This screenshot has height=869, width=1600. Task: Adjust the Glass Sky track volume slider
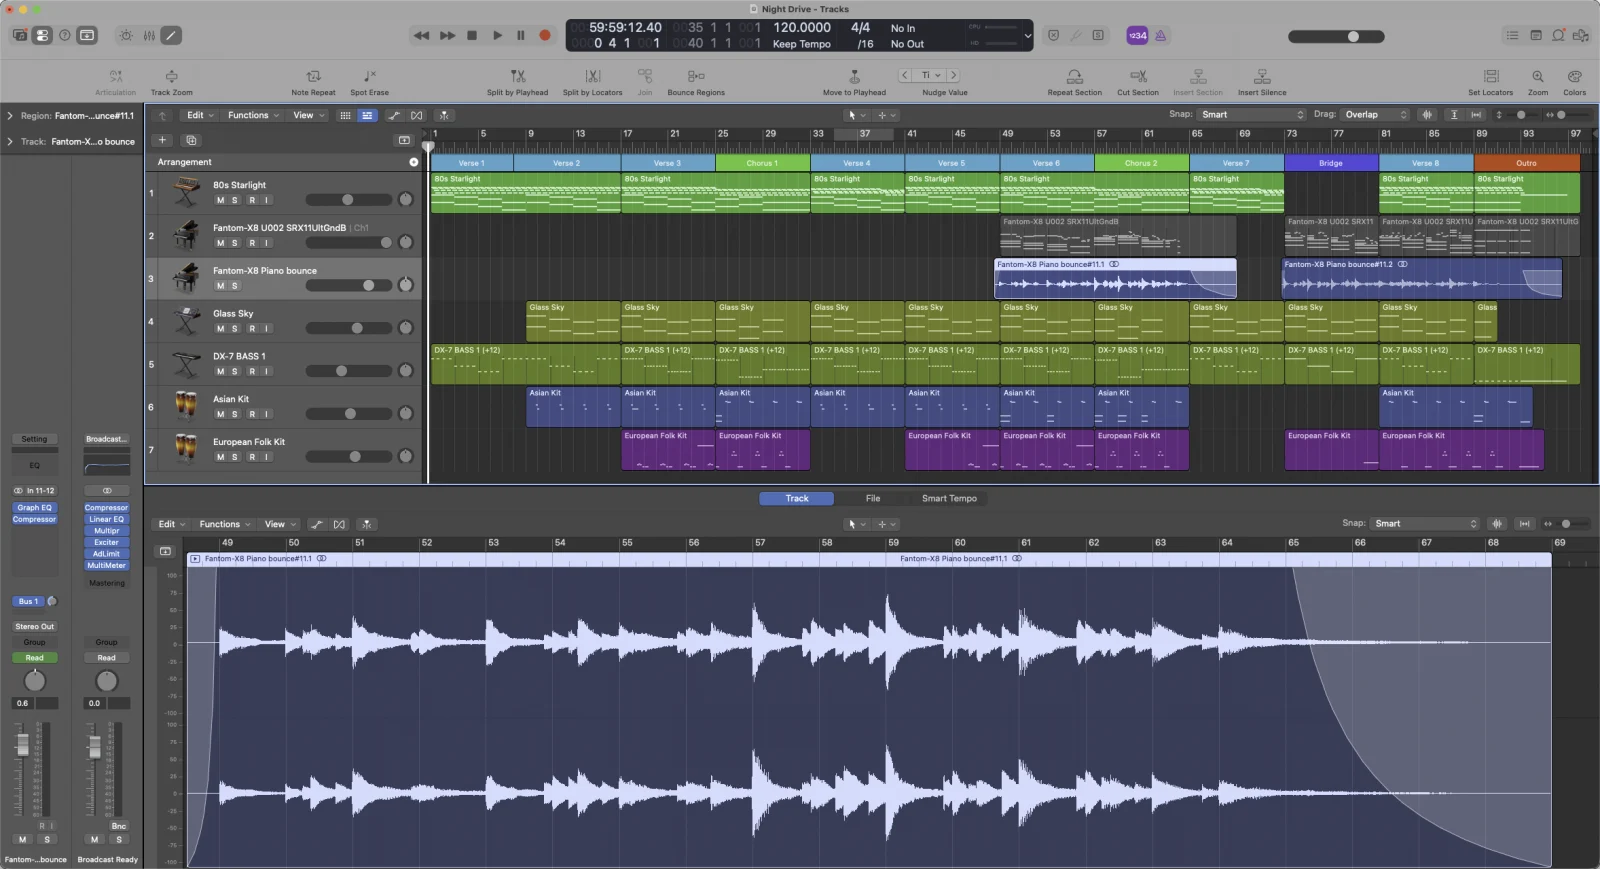point(348,328)
